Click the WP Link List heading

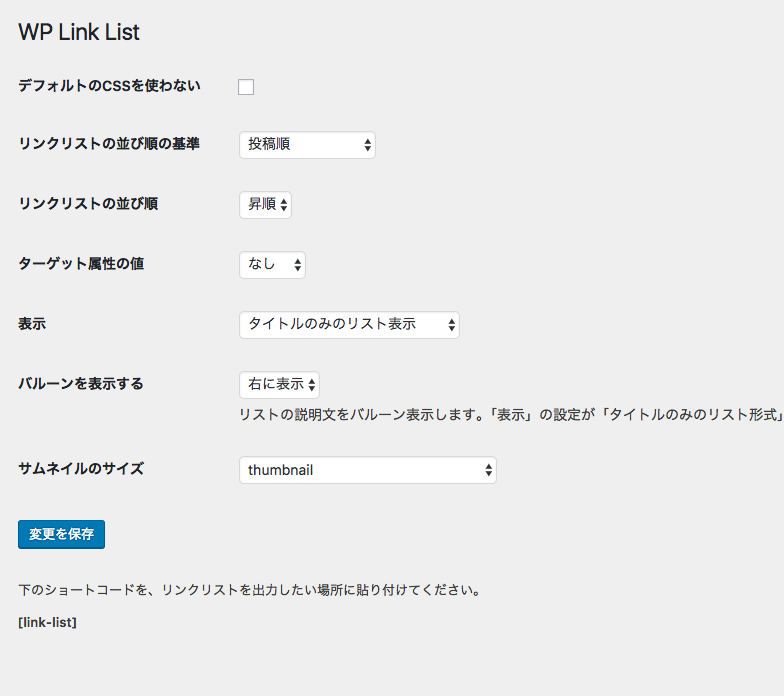pyautogui.click(x=79, y=32)
